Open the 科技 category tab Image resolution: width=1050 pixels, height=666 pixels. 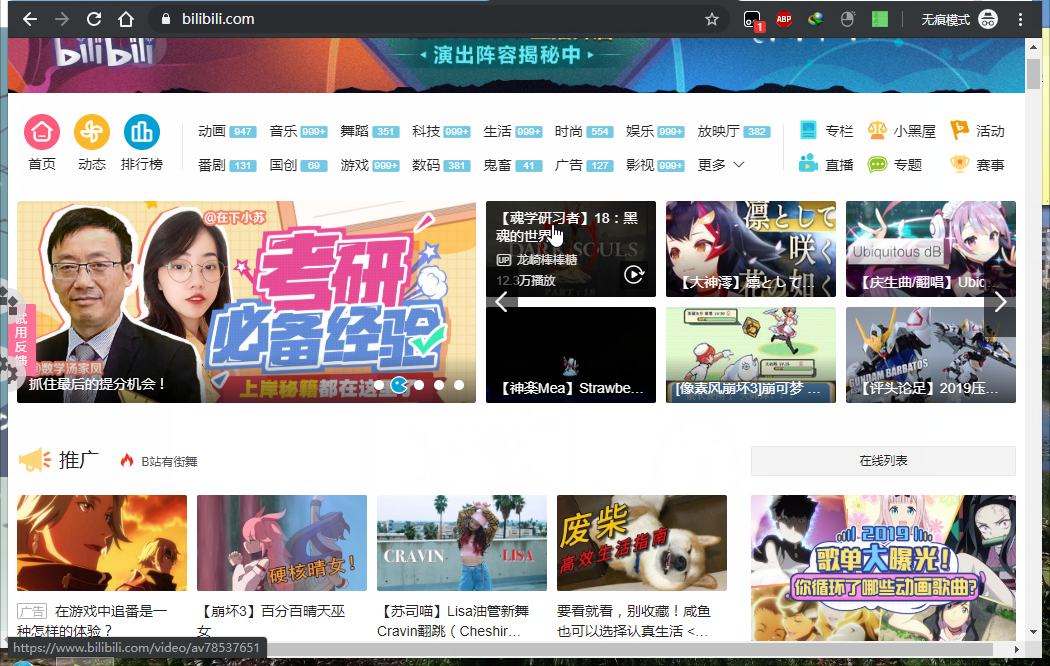pos(428,130)
